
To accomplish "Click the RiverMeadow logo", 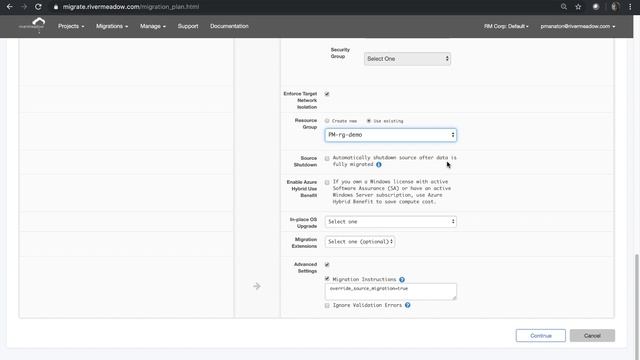I will [x=32, y=25].
